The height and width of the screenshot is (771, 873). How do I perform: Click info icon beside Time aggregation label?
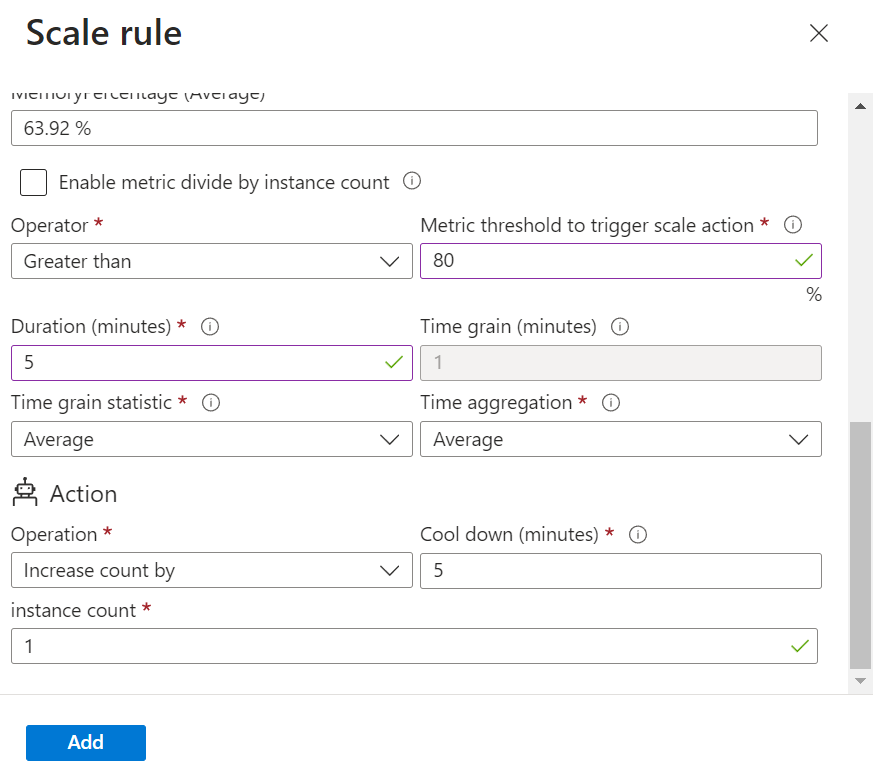(611, 403)
